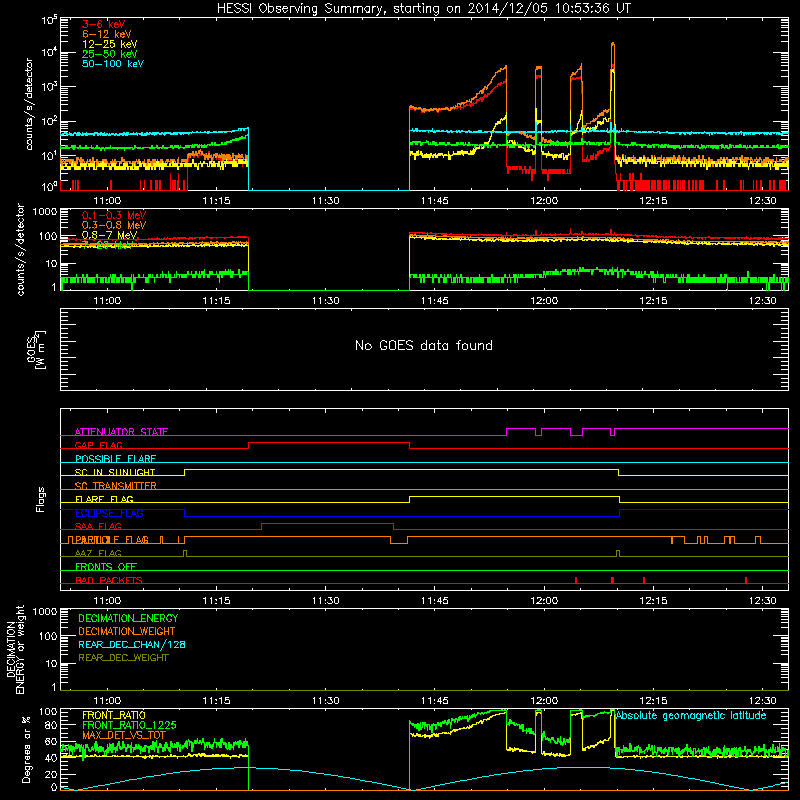Screen dimensions: 800x800
Task: Select the FRONTS_OFF flag label
Action: coord(106,567)
